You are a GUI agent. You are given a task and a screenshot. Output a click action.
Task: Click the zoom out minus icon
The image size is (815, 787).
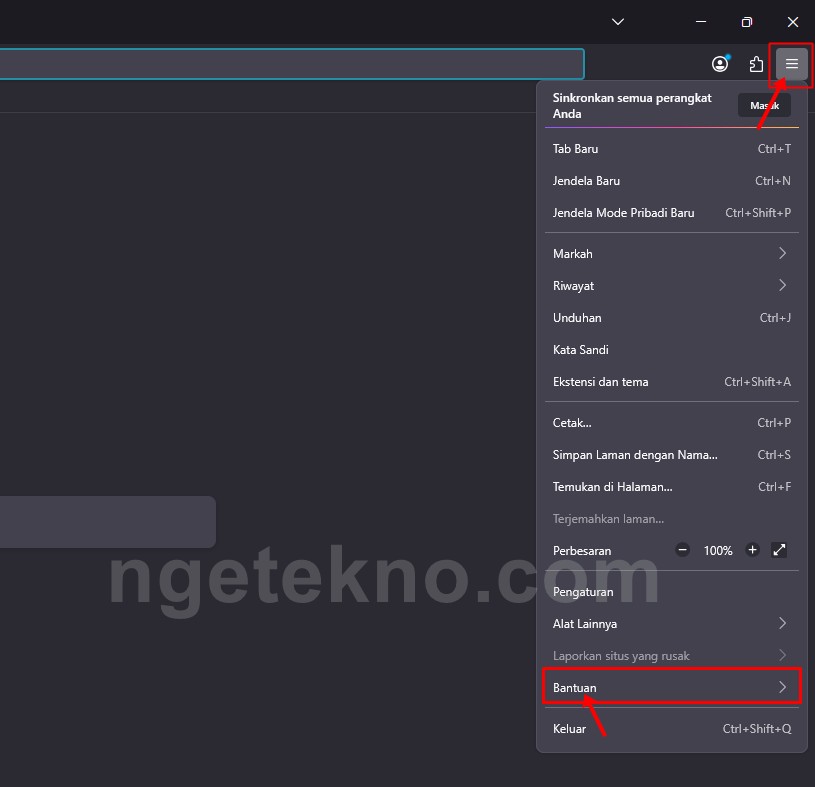682,550
